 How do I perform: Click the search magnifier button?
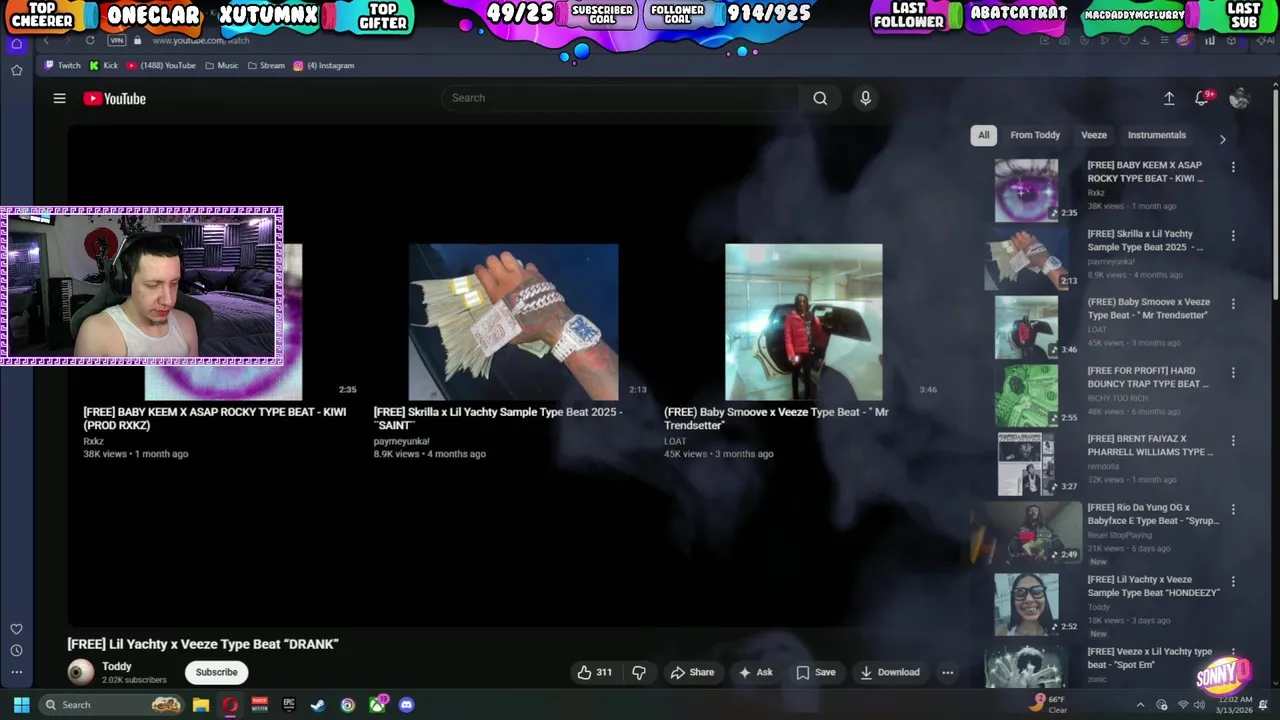tap(820, 98)
